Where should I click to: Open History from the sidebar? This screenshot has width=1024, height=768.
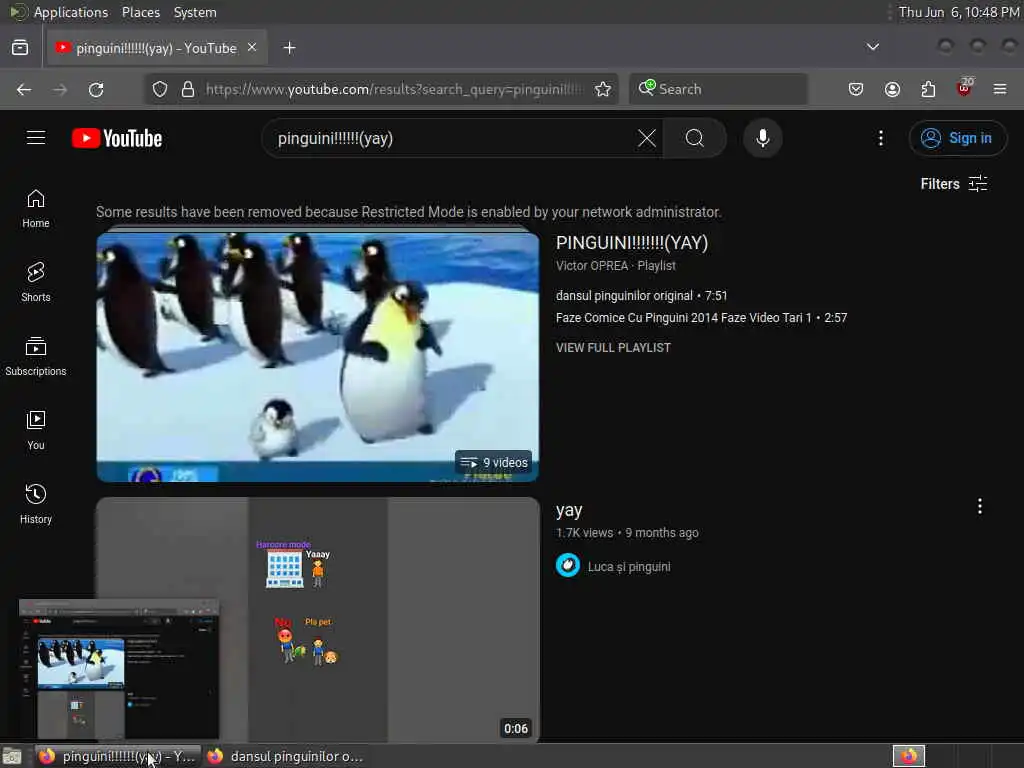click(x=36, y=504)
